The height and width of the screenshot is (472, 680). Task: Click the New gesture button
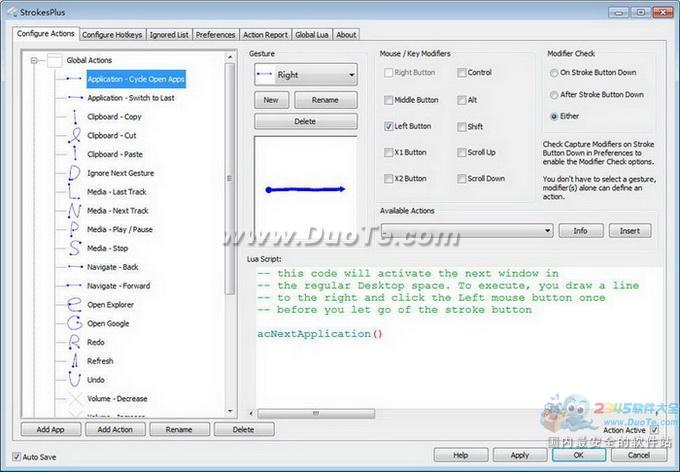tap(271, 100)
